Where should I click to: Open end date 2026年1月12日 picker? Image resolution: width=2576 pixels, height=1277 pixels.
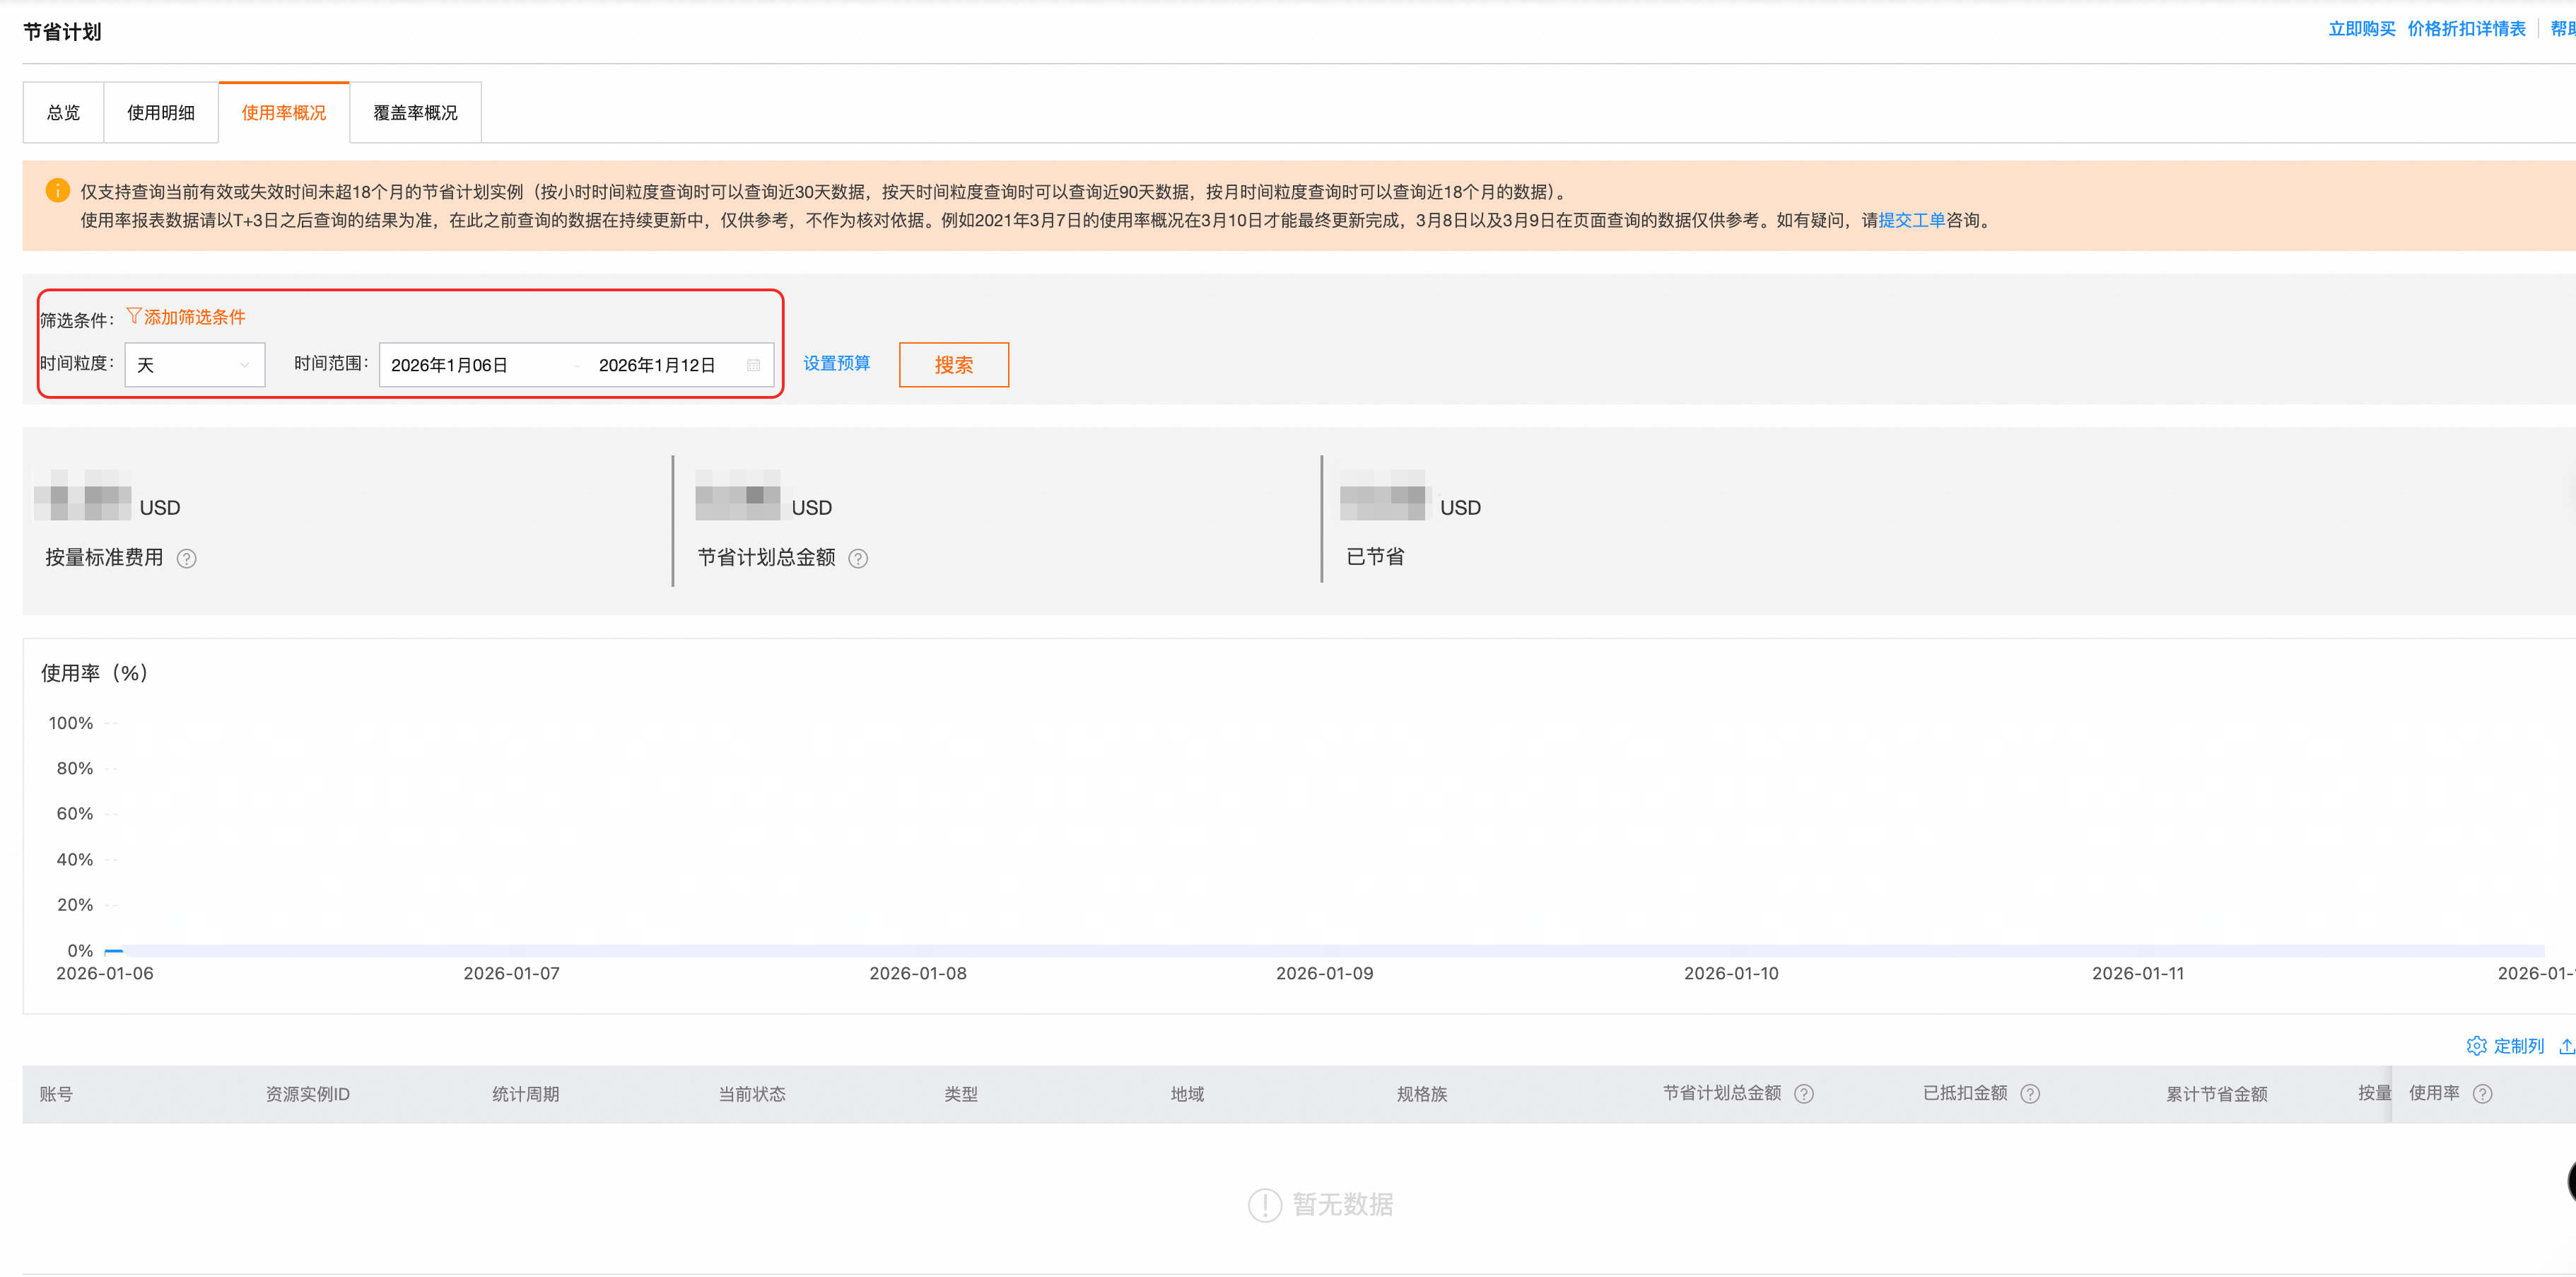pos(657,365)
